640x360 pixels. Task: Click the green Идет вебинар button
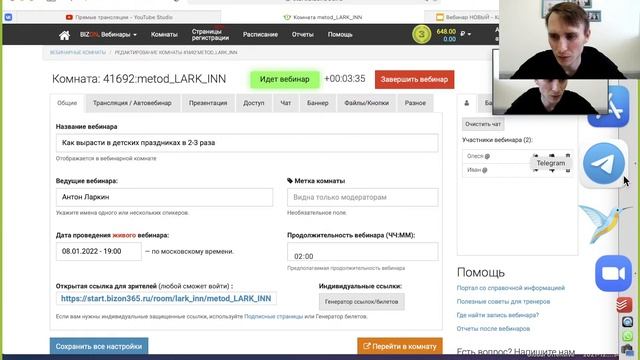click(284, 79)
